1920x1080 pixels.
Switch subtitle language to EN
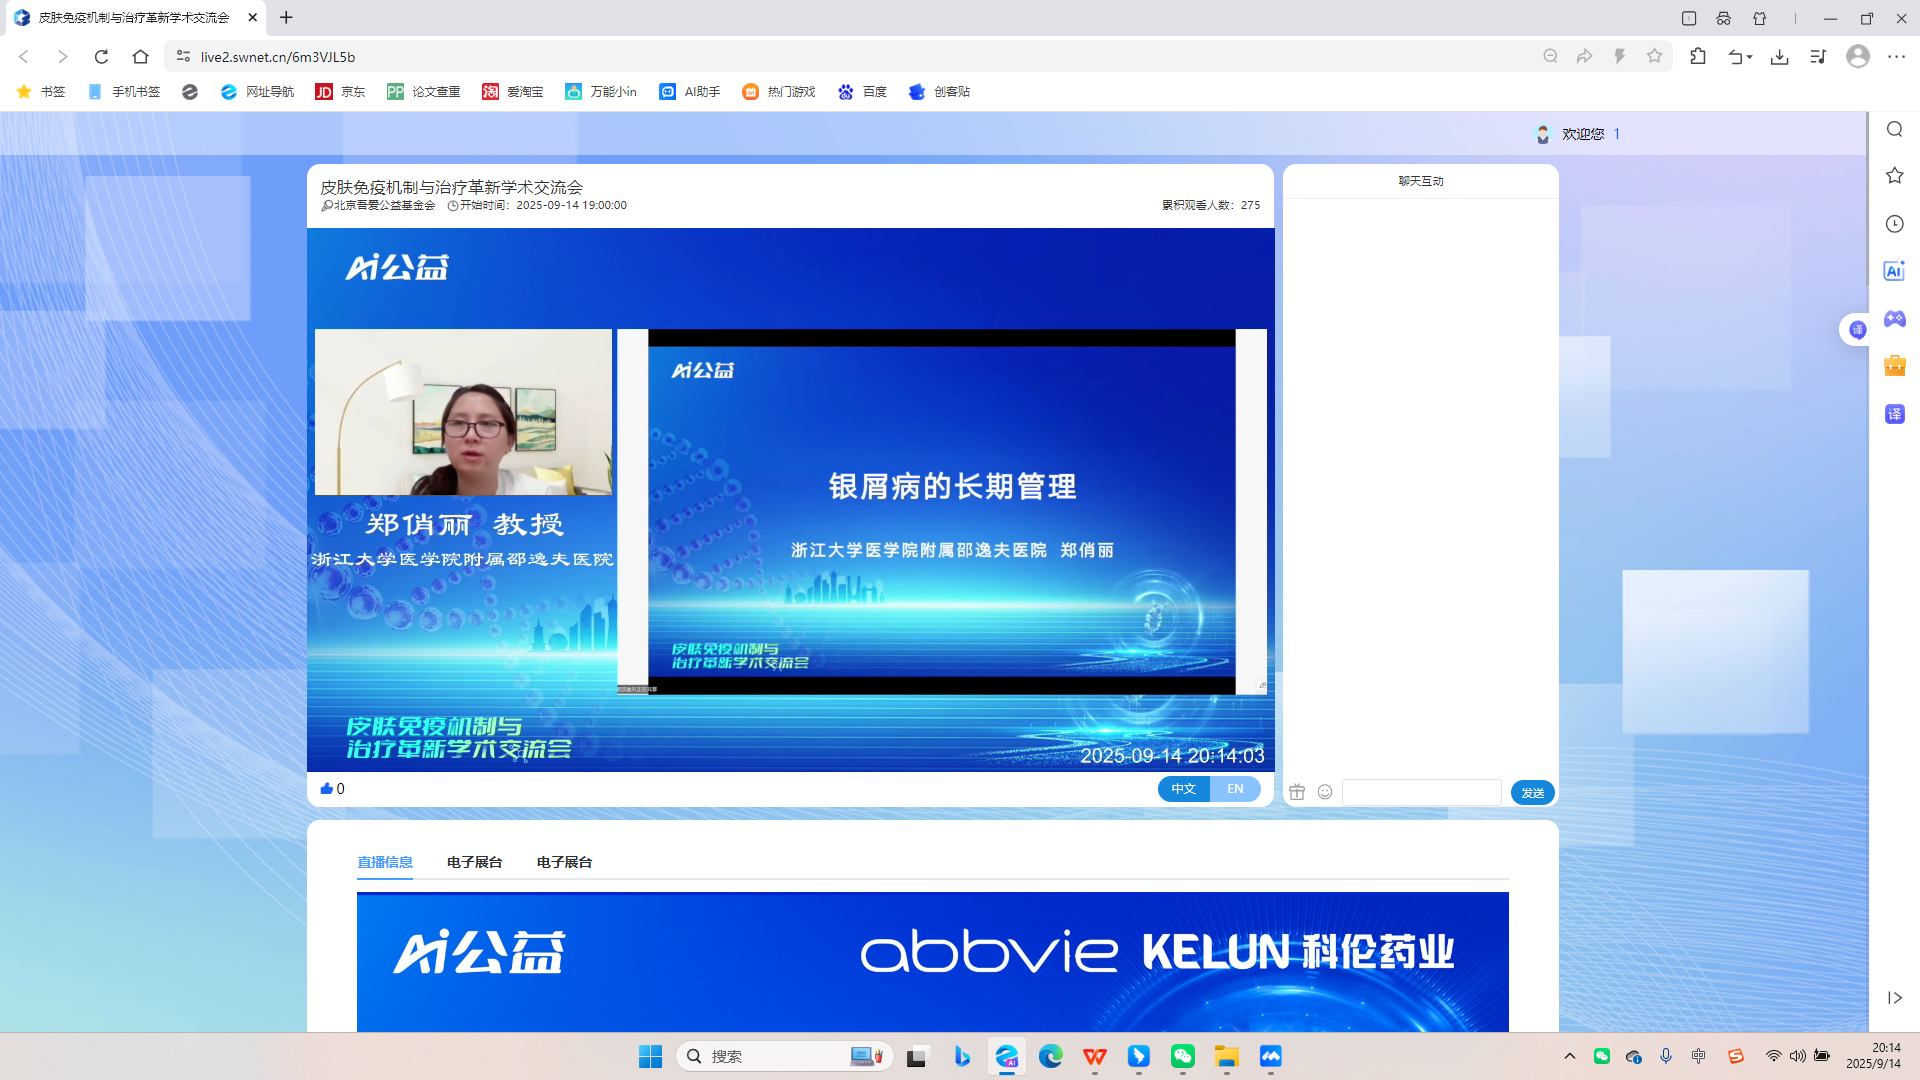click(1236, 789)
